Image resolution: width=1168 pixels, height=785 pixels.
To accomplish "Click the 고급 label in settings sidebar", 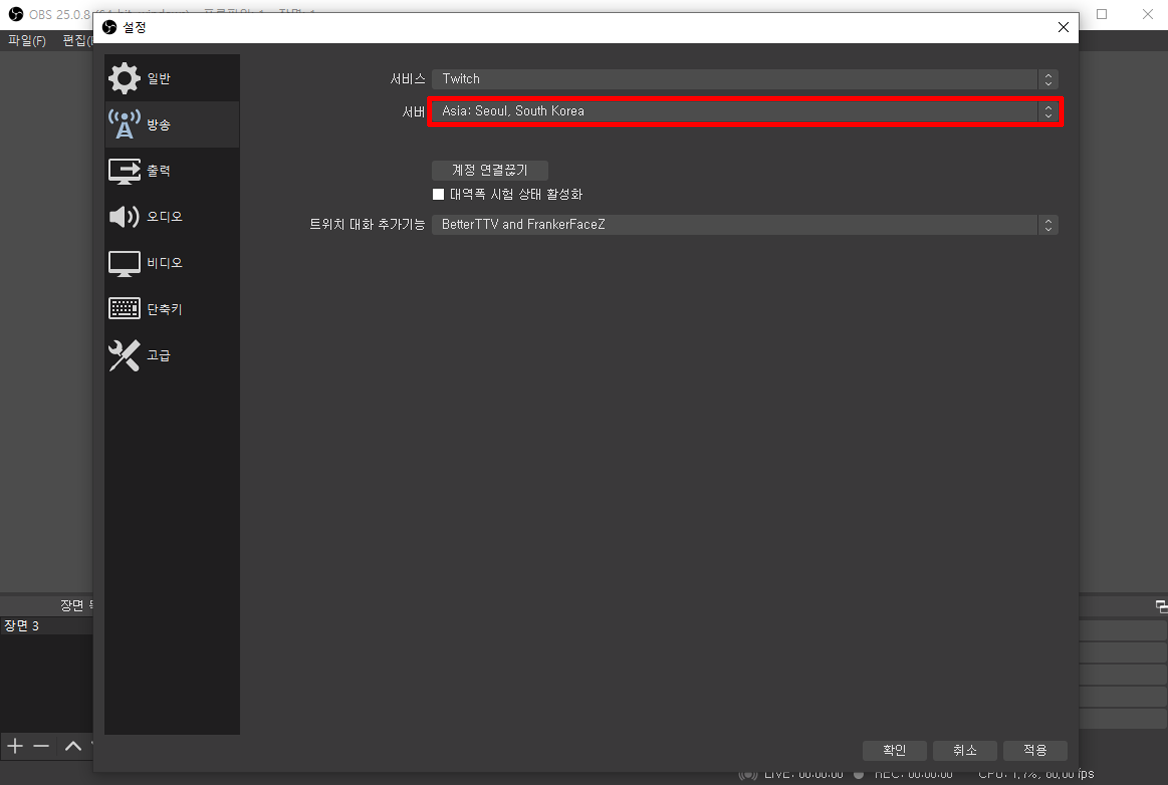I will (x=159, y=355).
